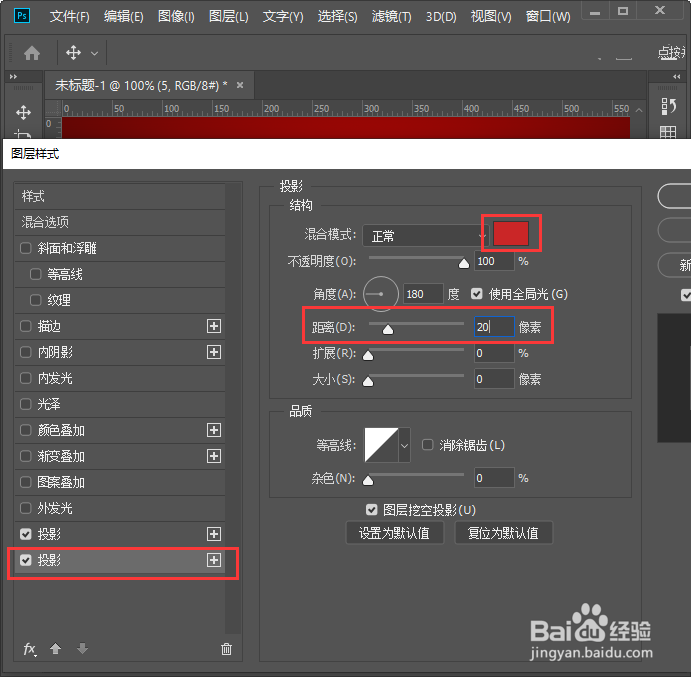Open the 混合模式 dropdown set to 正常
The image size is (691, 677).
click(x=425, y=236)
